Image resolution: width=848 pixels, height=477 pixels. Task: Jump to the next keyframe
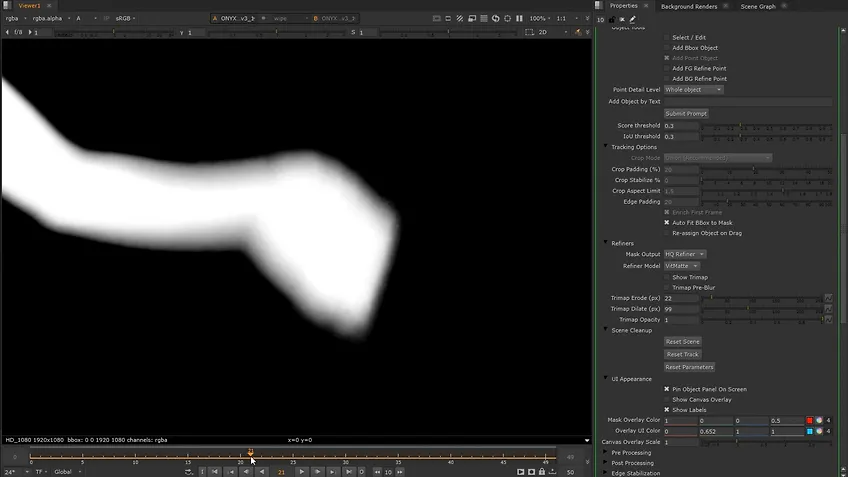(x=332, y=472)
